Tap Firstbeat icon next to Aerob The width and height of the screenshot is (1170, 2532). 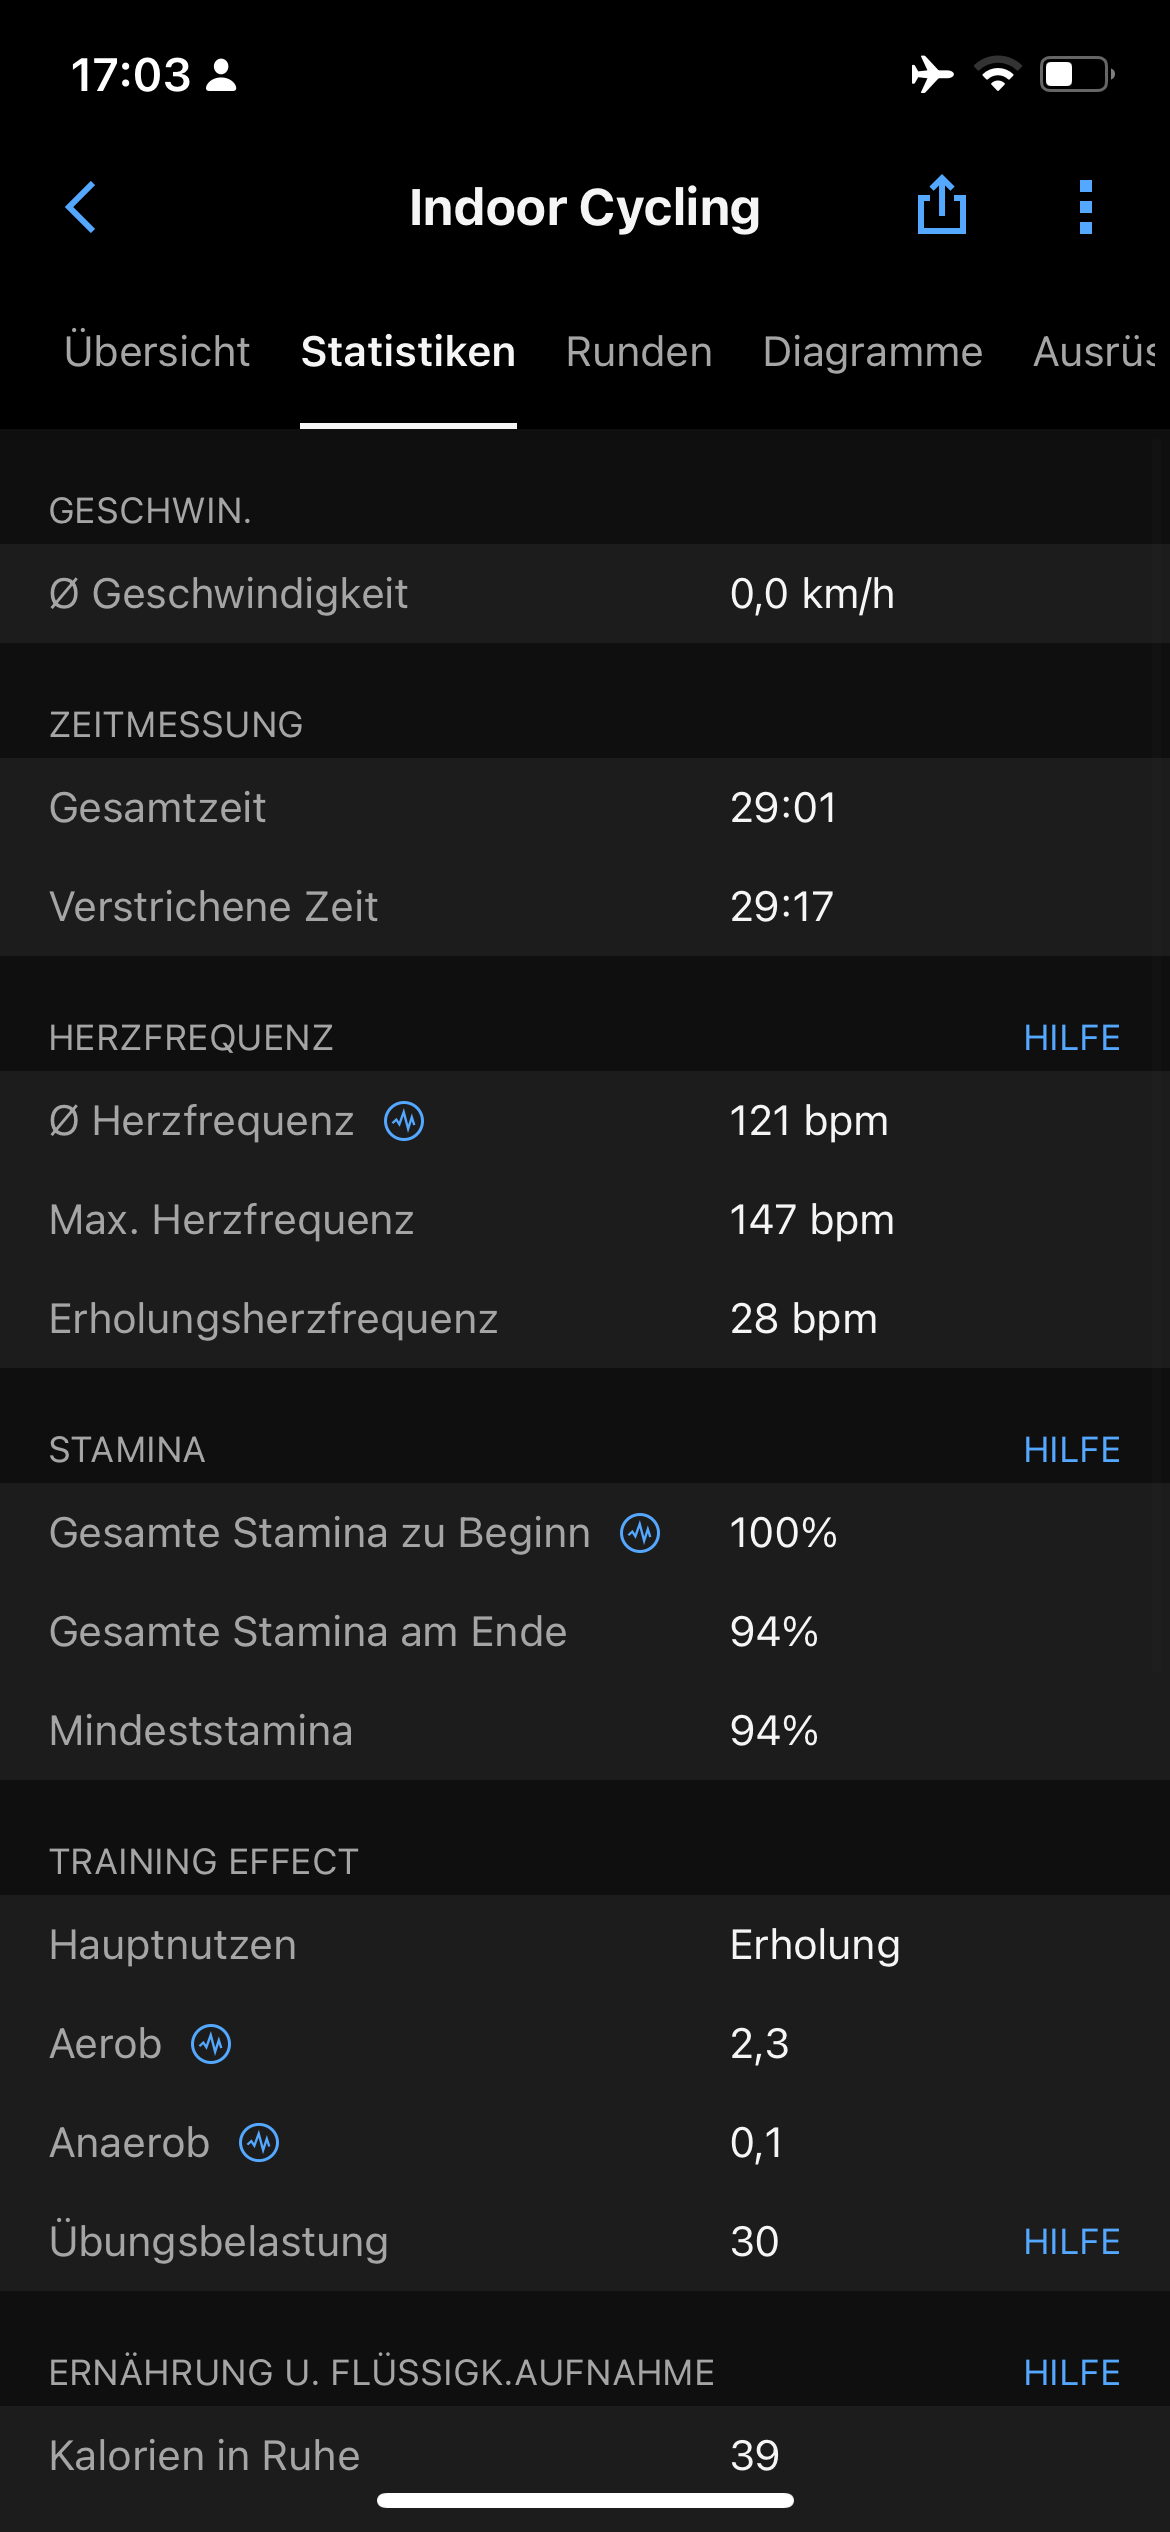point(211,2044)
